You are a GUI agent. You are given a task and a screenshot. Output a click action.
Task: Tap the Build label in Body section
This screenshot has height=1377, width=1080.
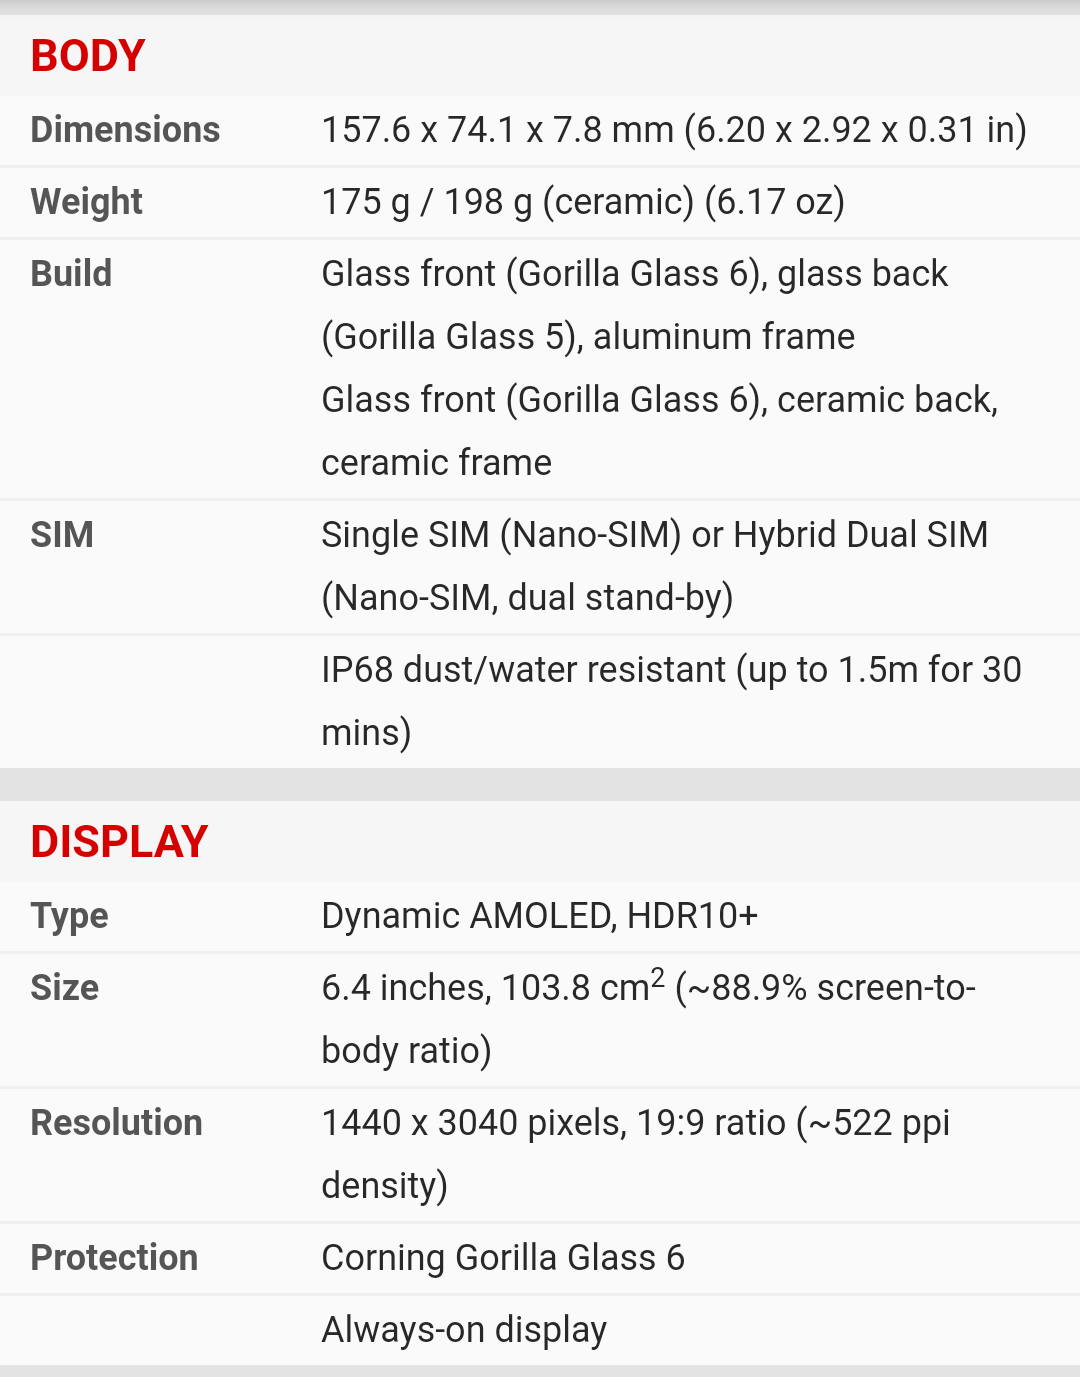(71, 274)
